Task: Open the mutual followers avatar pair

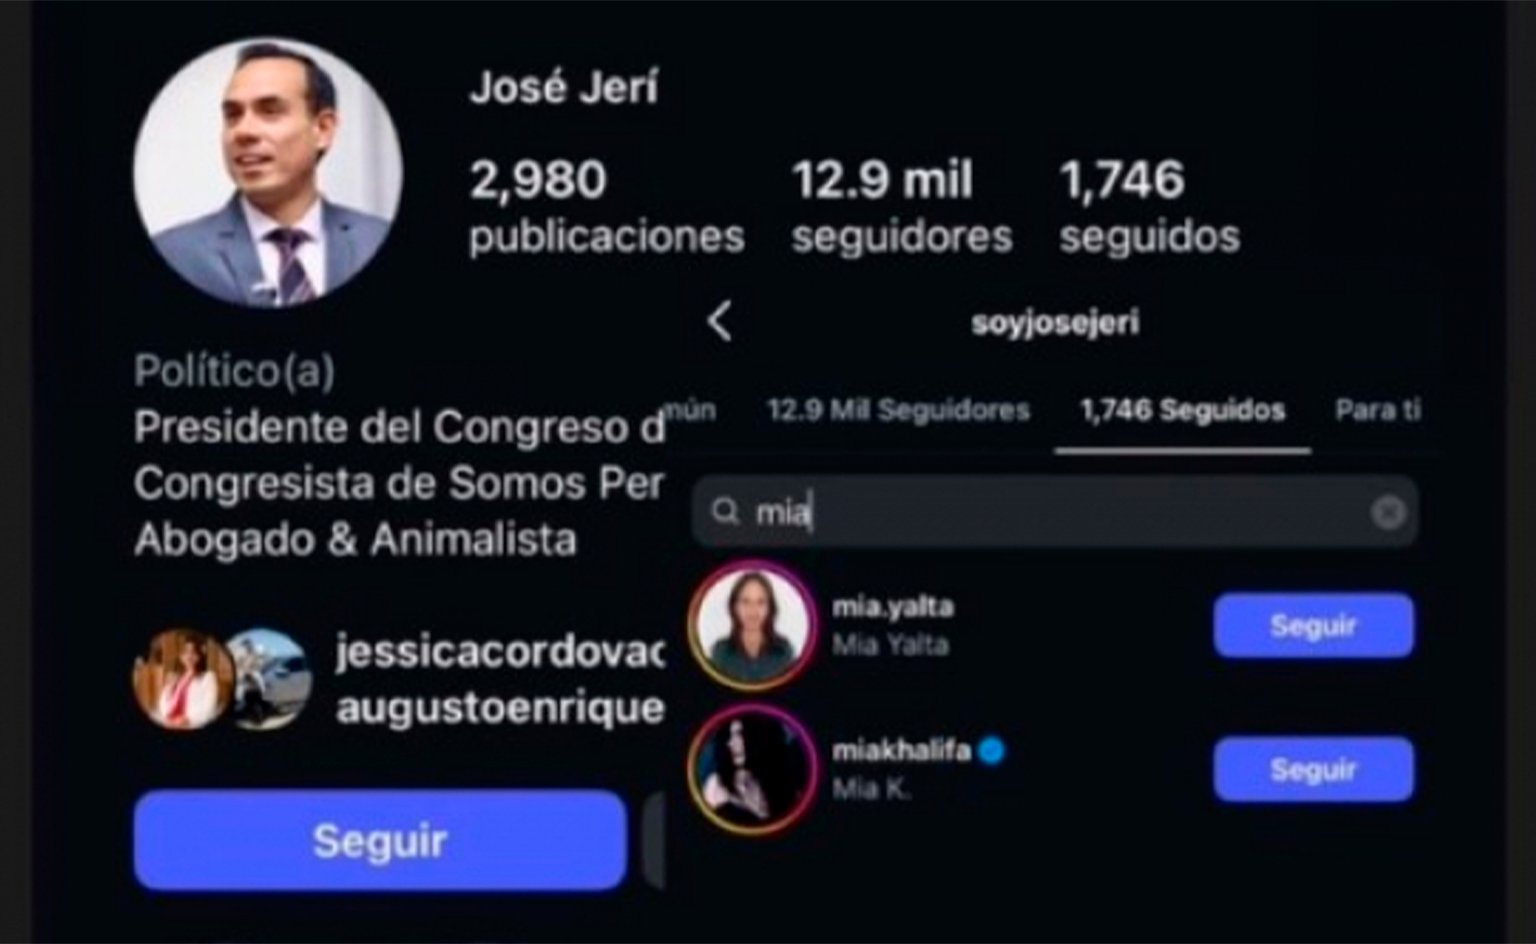Action: [x=222, y=680]
